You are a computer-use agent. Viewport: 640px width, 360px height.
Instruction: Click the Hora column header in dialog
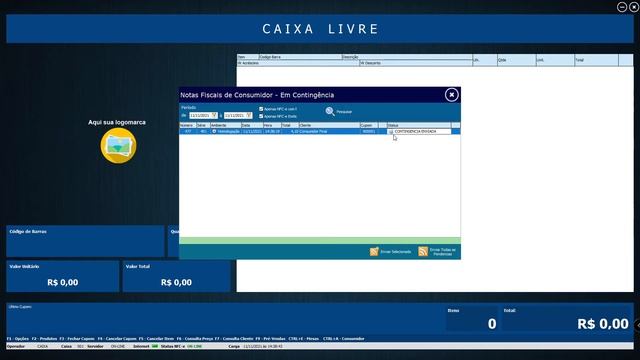[x=272, y=125]
